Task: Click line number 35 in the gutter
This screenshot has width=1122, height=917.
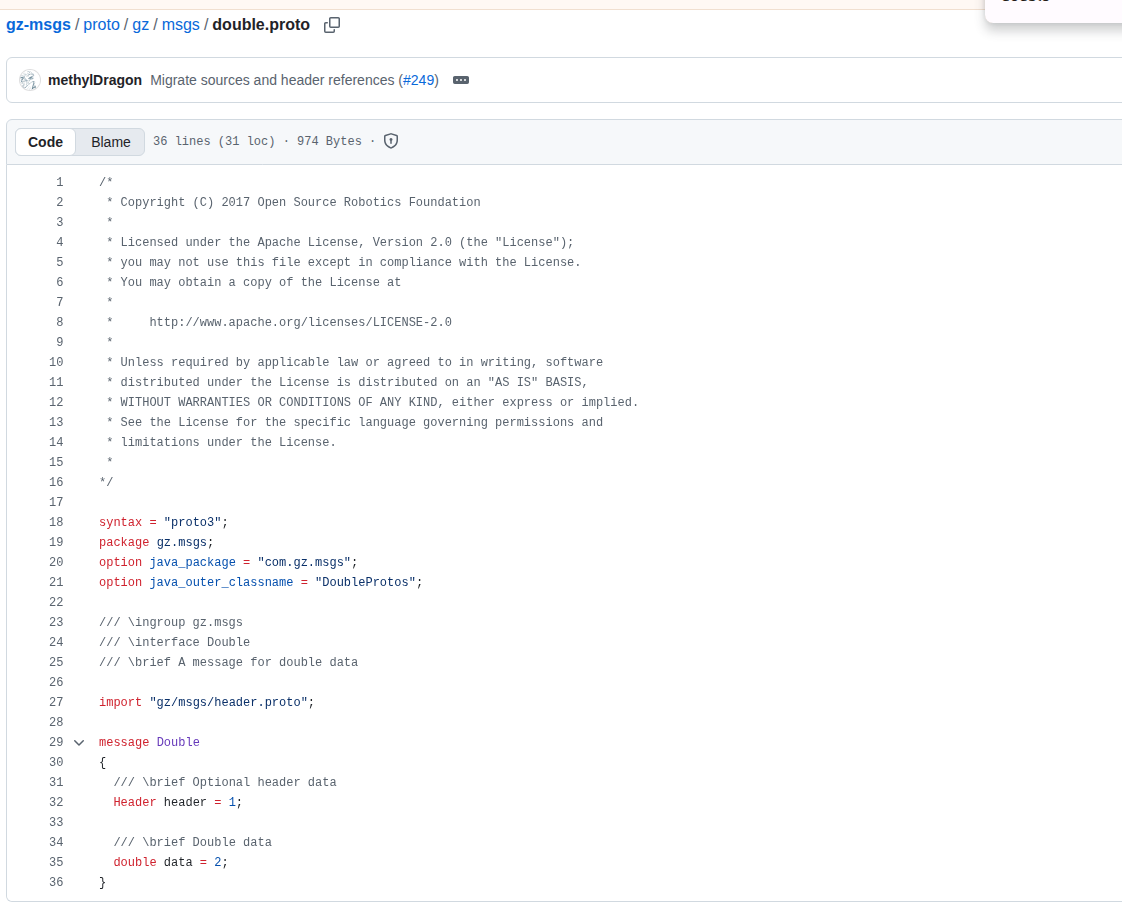Action: [56, 862]
